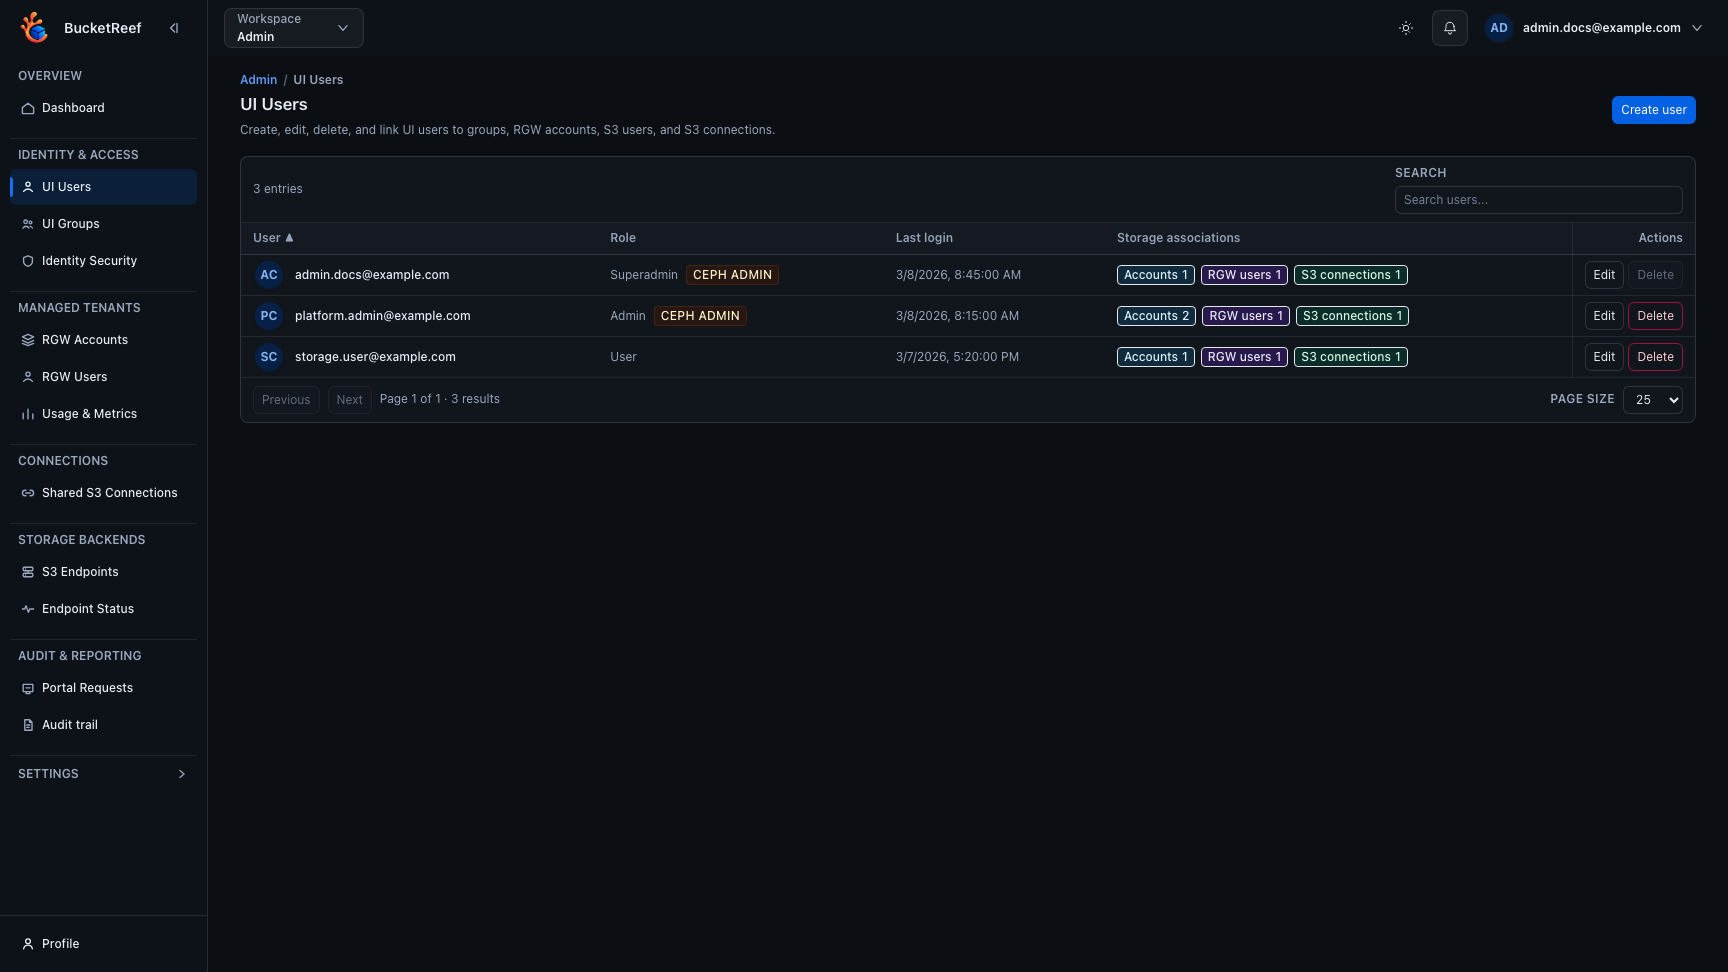Click the S3 Endpoints server icon
The image size is (1728, 972).
[x=28, y=572]
